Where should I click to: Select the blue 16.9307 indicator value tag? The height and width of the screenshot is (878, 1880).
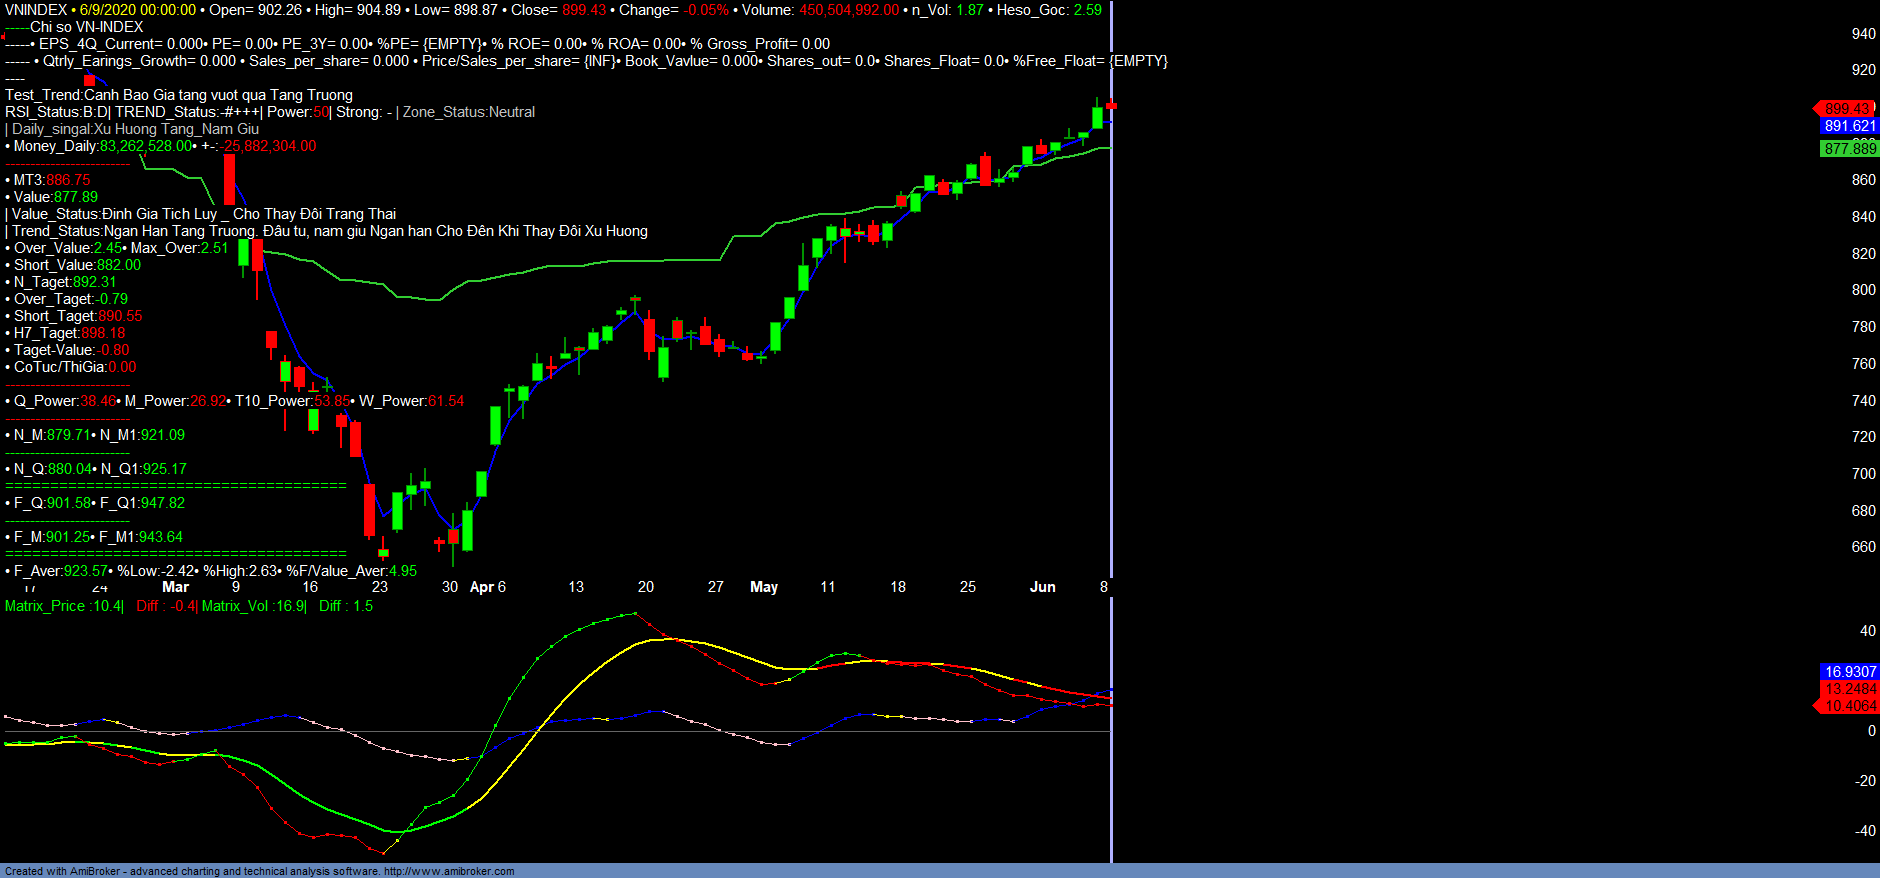pyautogui.click(x=1849, y=672)
